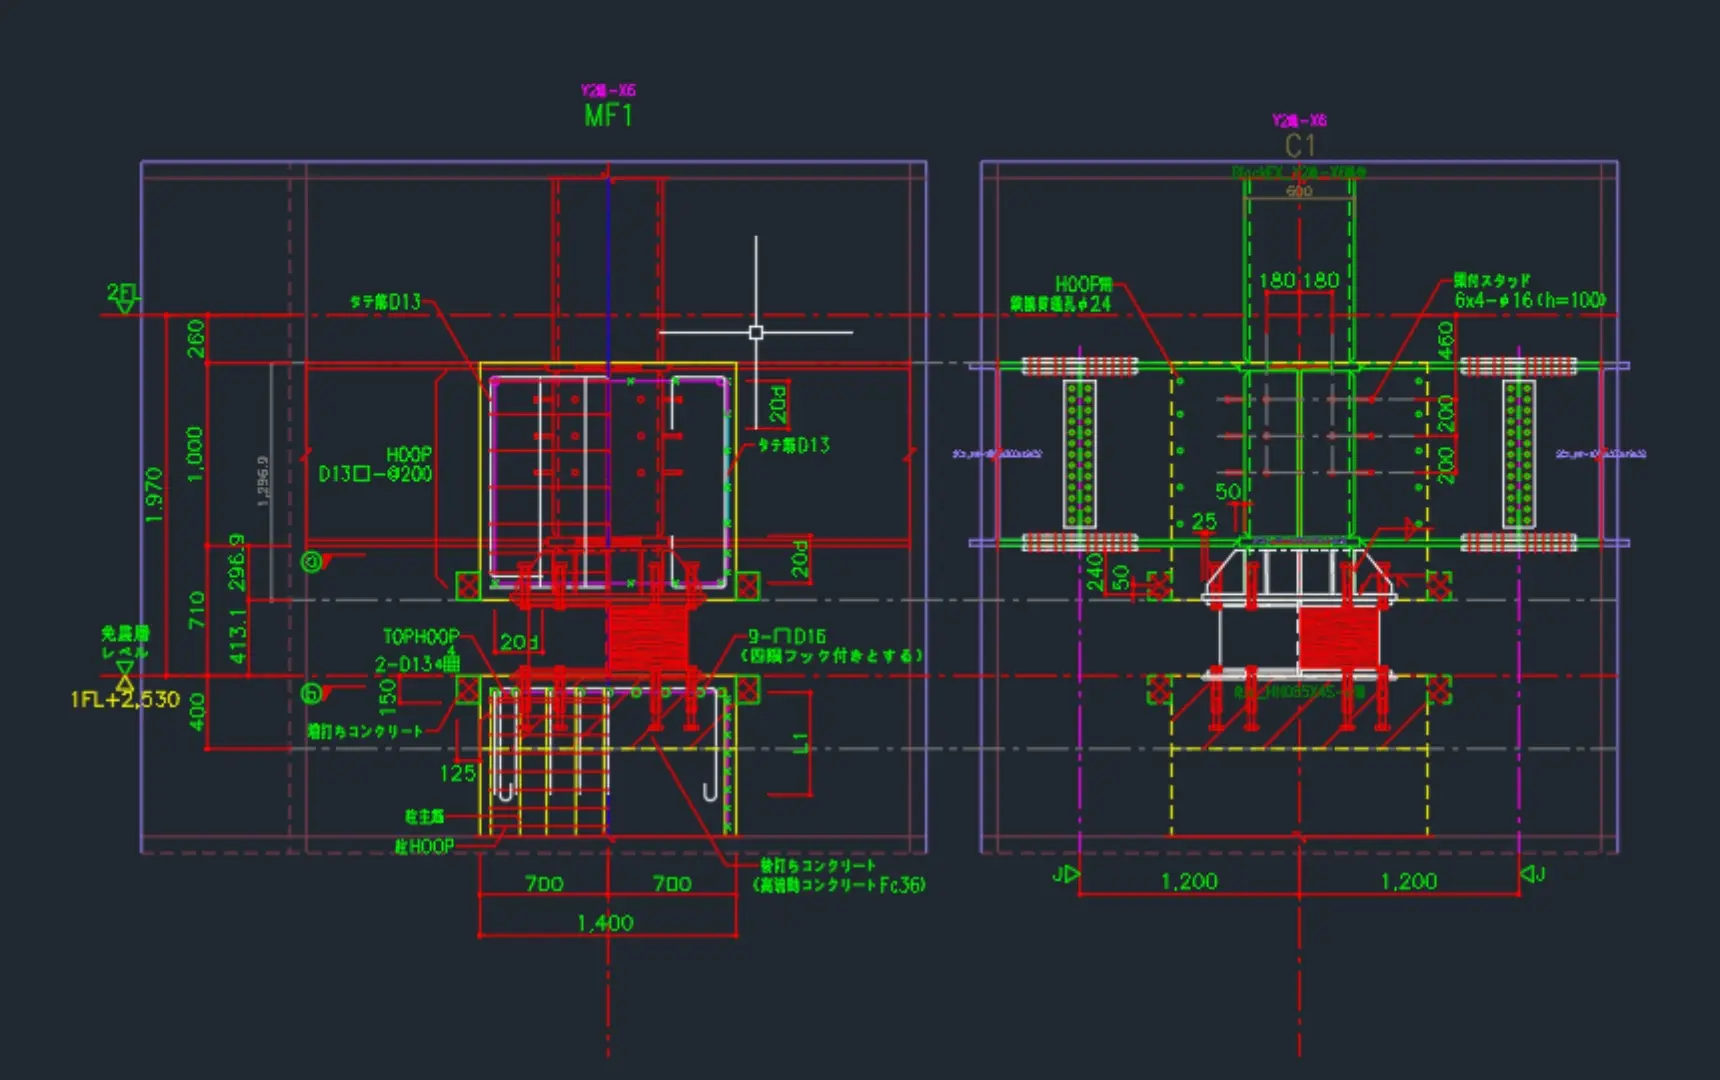Viewport: 1720px width, 1080px height.
Task: Pick the left green bolt splice plate
Action: (1079, 453)
